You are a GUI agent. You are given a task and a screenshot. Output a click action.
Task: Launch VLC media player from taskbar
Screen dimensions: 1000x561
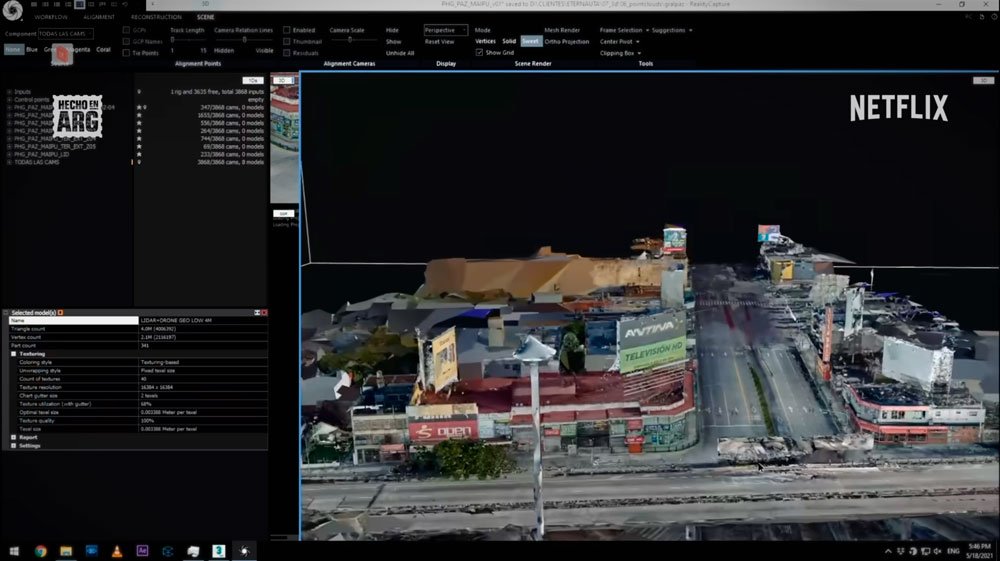[117, 550]
